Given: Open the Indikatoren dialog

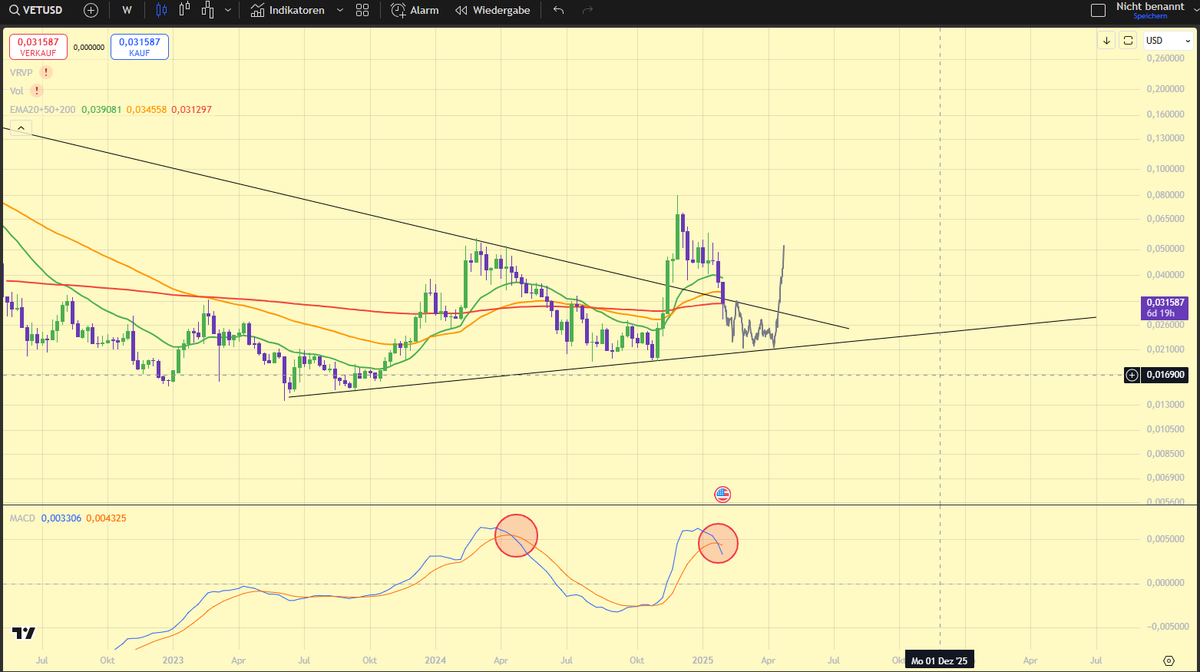Looking at the screenshot, I should (288, 10).
